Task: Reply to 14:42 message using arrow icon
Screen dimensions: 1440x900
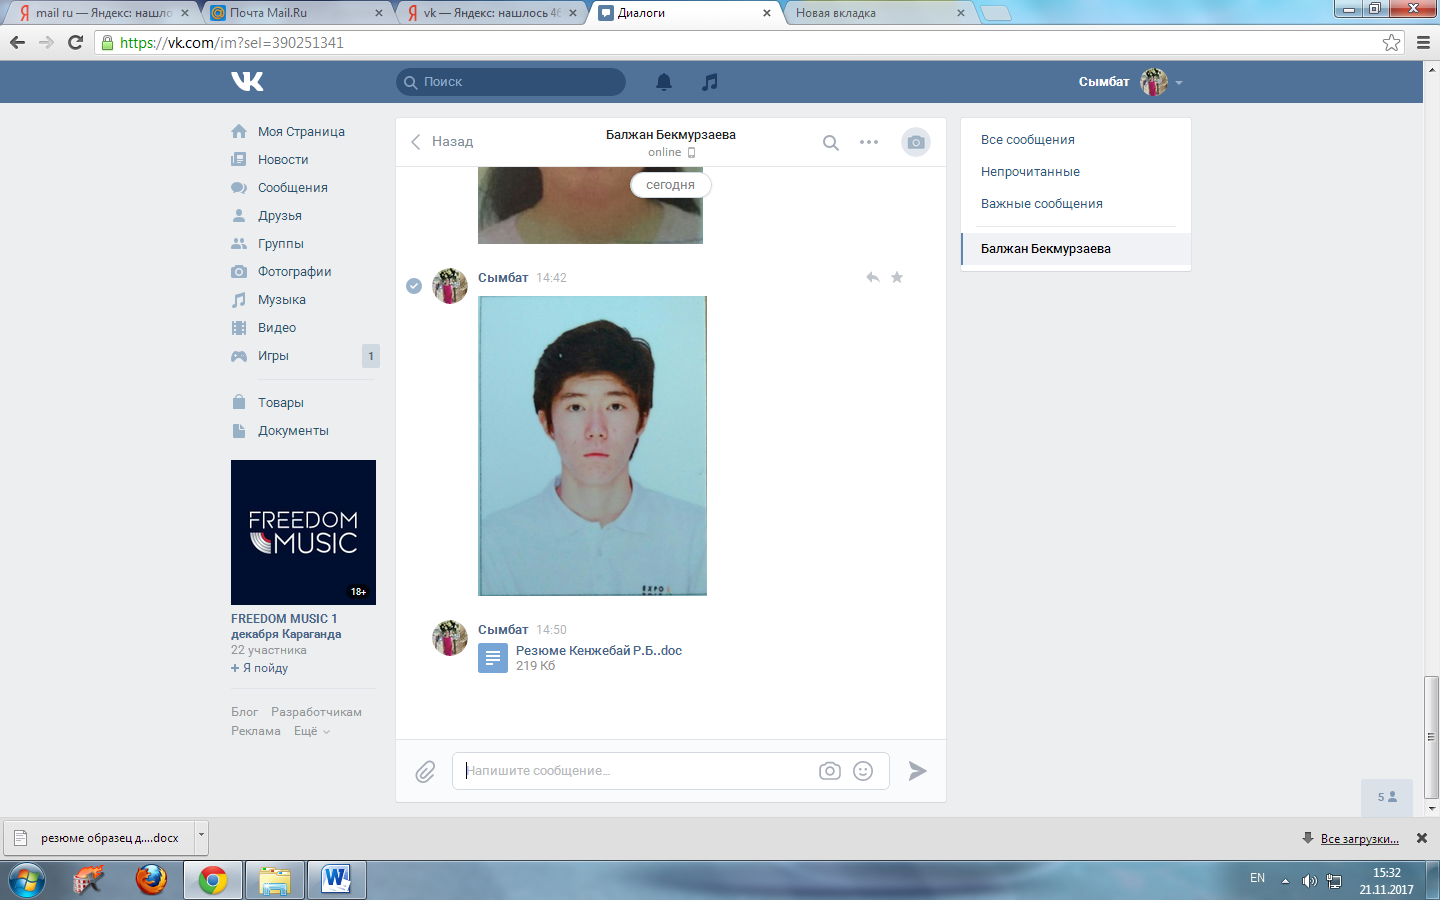Action: pyautogui.click(x=873, y=277)
